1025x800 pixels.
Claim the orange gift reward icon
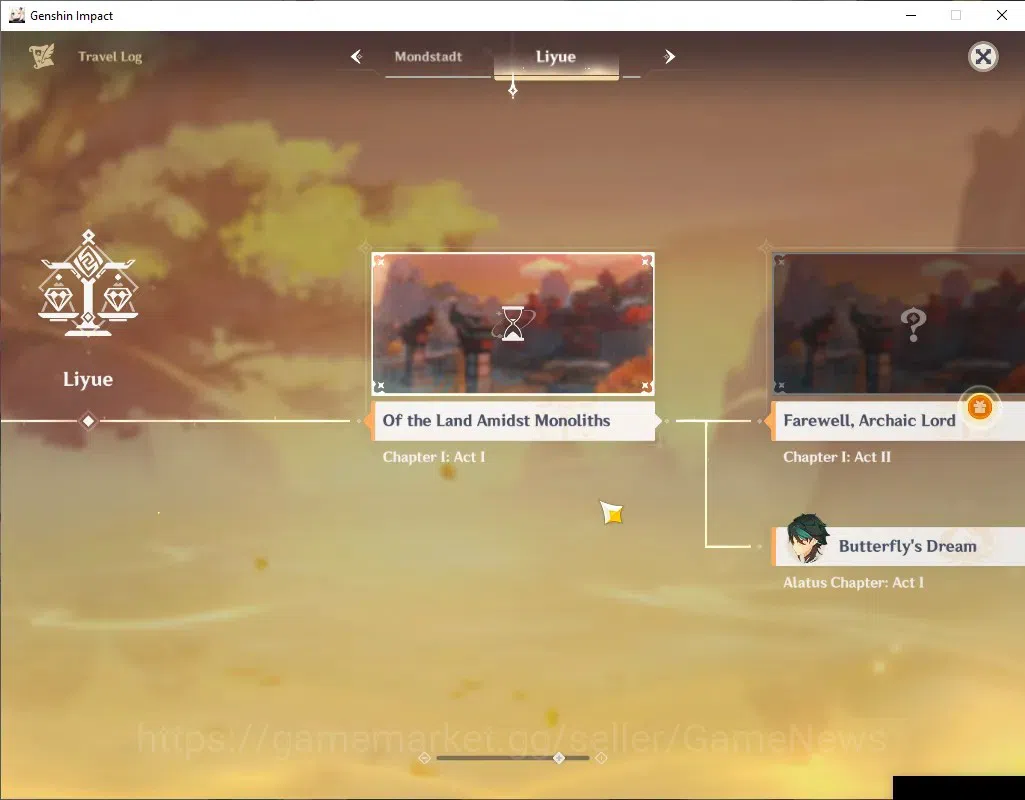pyautogui.click(x=979, y=407)
